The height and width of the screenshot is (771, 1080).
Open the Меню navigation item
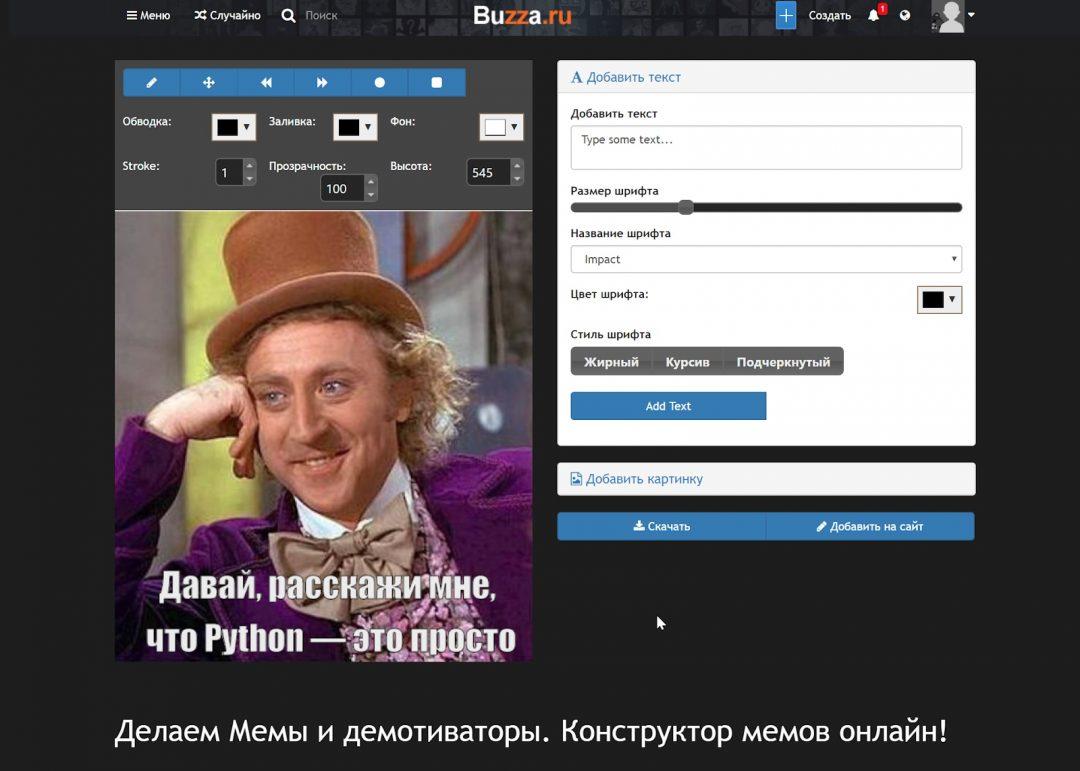[x=150, y=15]
